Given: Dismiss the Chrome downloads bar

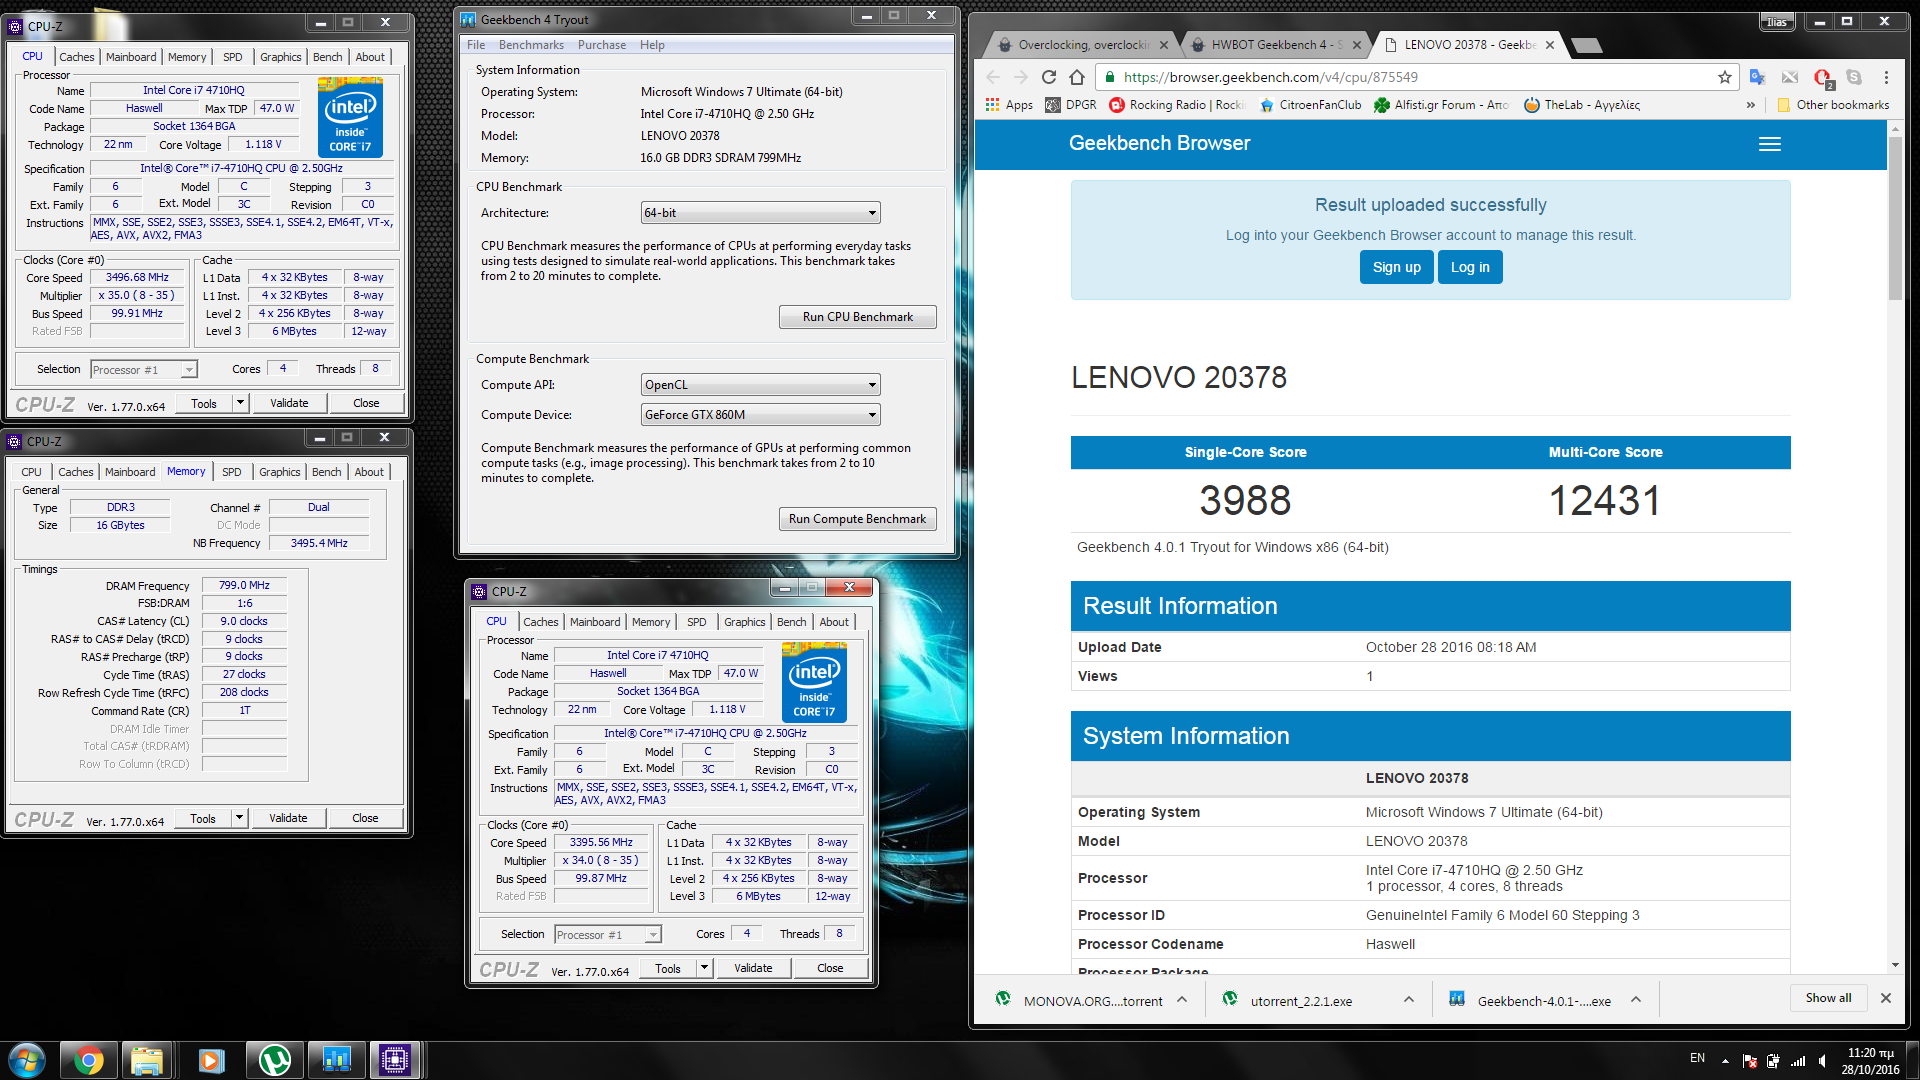Looking at the screenshot, I should (x=1885, y=998).
